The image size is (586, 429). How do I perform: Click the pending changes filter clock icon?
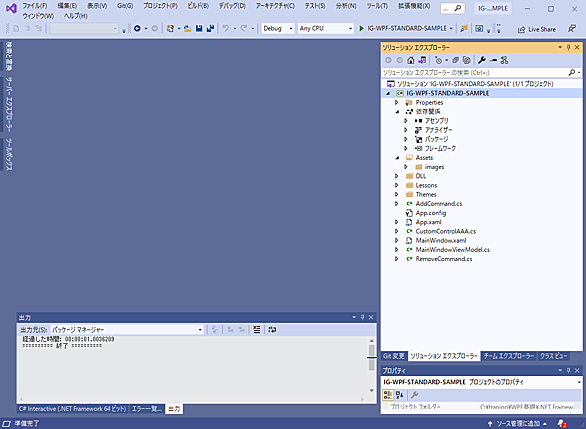click(438, 60)
